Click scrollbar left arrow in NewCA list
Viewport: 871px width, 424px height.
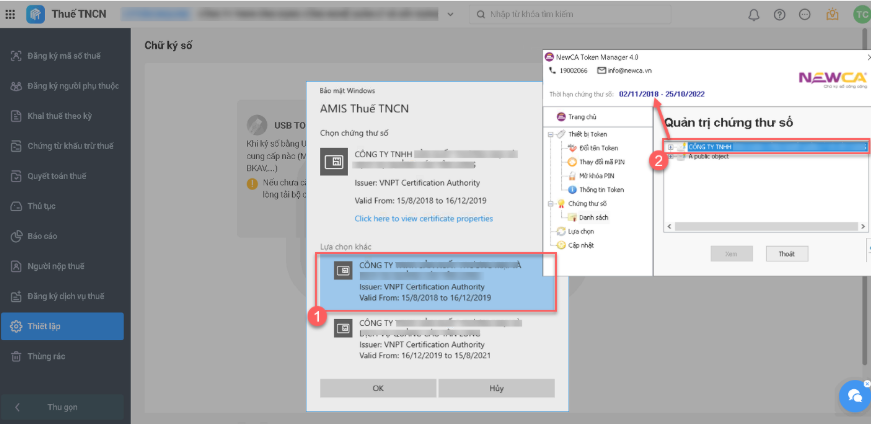pyautogui.click(x=668, y=227)
